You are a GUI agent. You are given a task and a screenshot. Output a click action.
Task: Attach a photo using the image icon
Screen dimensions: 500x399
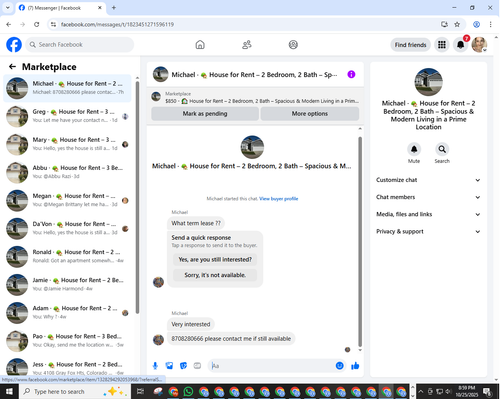click(169, 366)
